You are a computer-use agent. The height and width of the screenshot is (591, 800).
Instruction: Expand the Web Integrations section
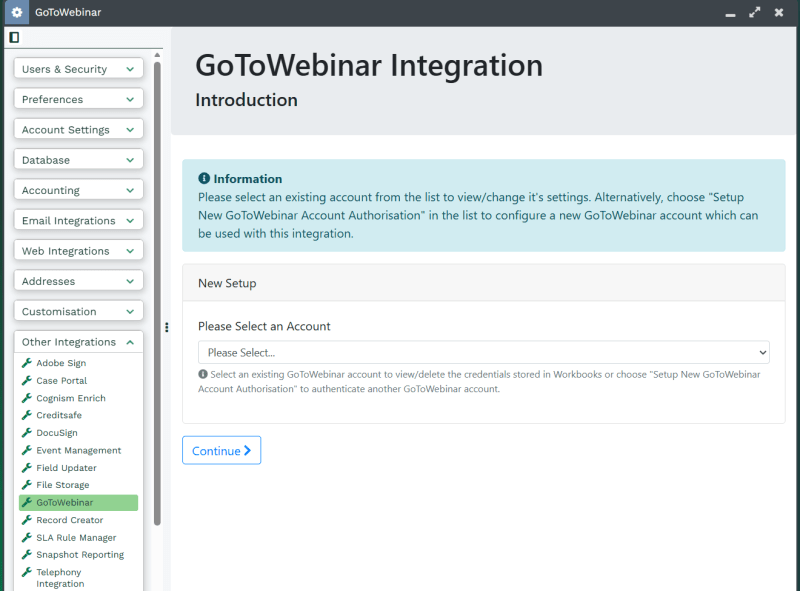(78, 251)
